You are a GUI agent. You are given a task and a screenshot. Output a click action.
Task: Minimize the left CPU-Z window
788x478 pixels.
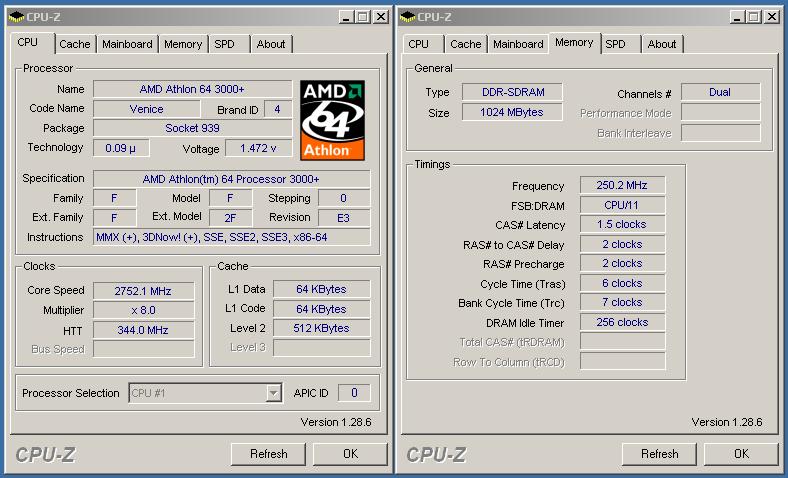345,17
